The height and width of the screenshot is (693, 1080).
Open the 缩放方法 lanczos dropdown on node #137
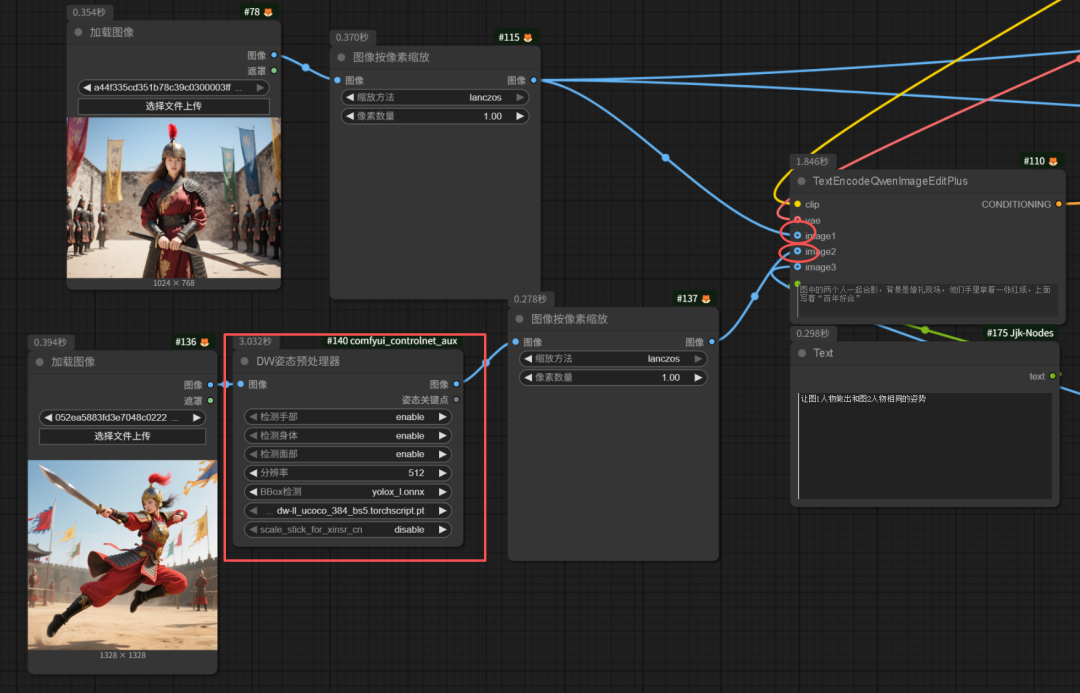pyautogui.click(x=613, y=358)
